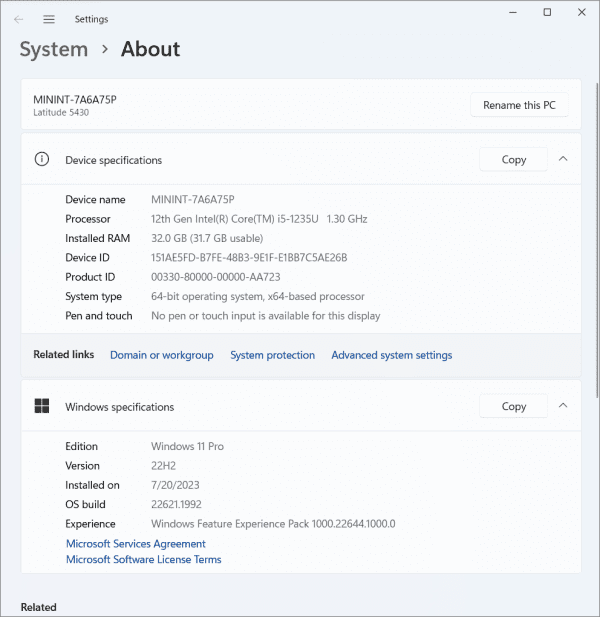Viewport: 600px width, 617px height.
Task: Minimize the Settings window
Action: pyautogui.click(x=513, y=13)
